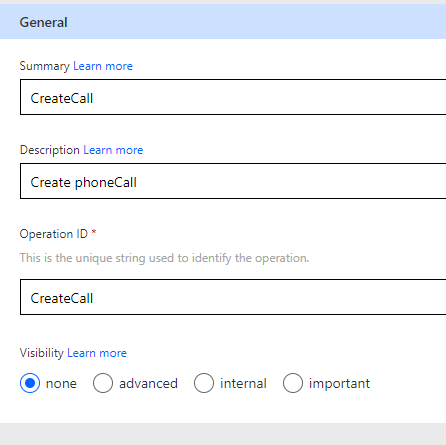Click the unique string helper text
The image size is (446, 445).
pyautogui.click(x=164, y=258)
